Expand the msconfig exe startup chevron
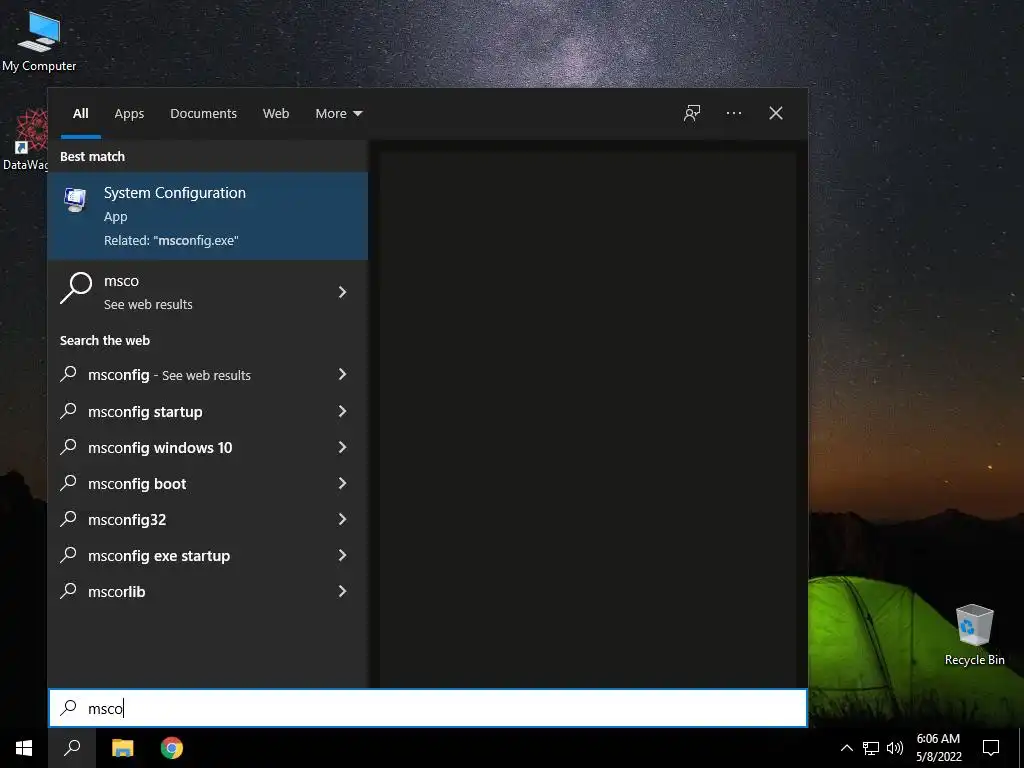The height and width of the screenshot is (768, 1024). pyautogui.click(x=342, y=555)
